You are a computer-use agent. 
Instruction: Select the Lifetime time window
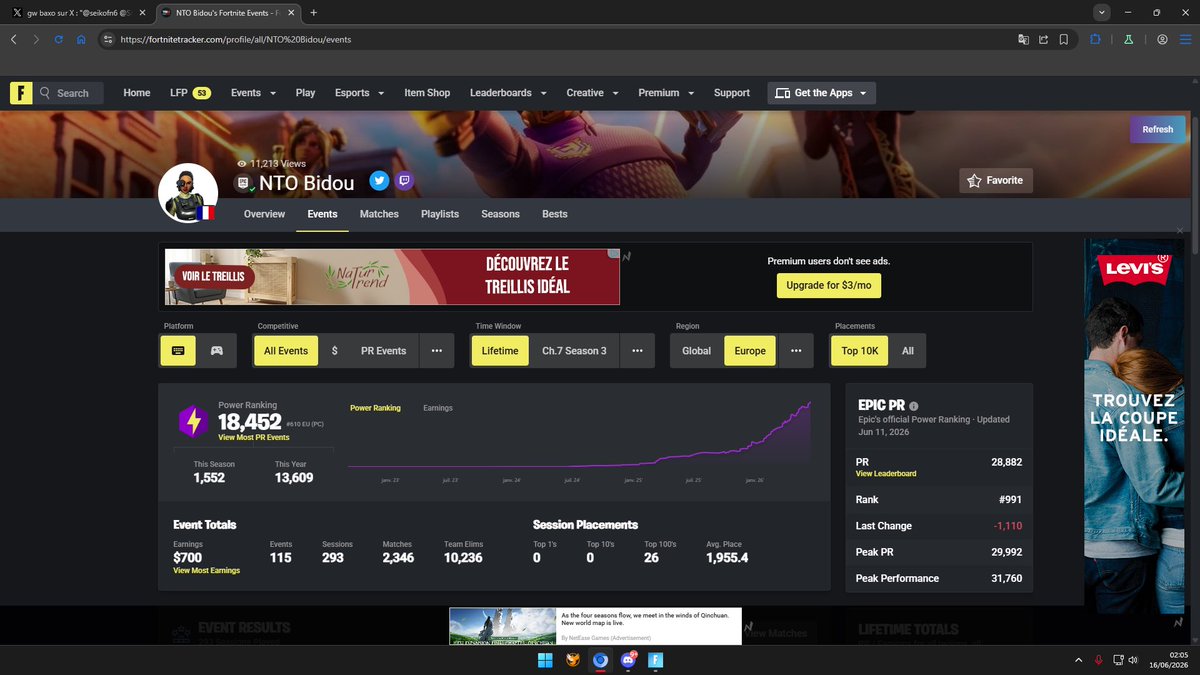(500, 351)
